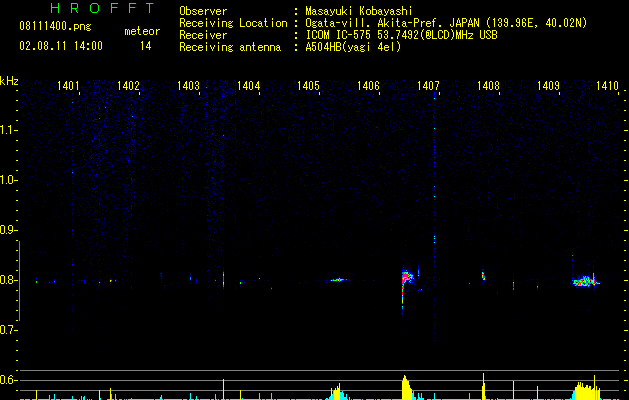Click the A504HB(yagi 4el) antenna text
The image size is (629, 400).
click(353, 47)
